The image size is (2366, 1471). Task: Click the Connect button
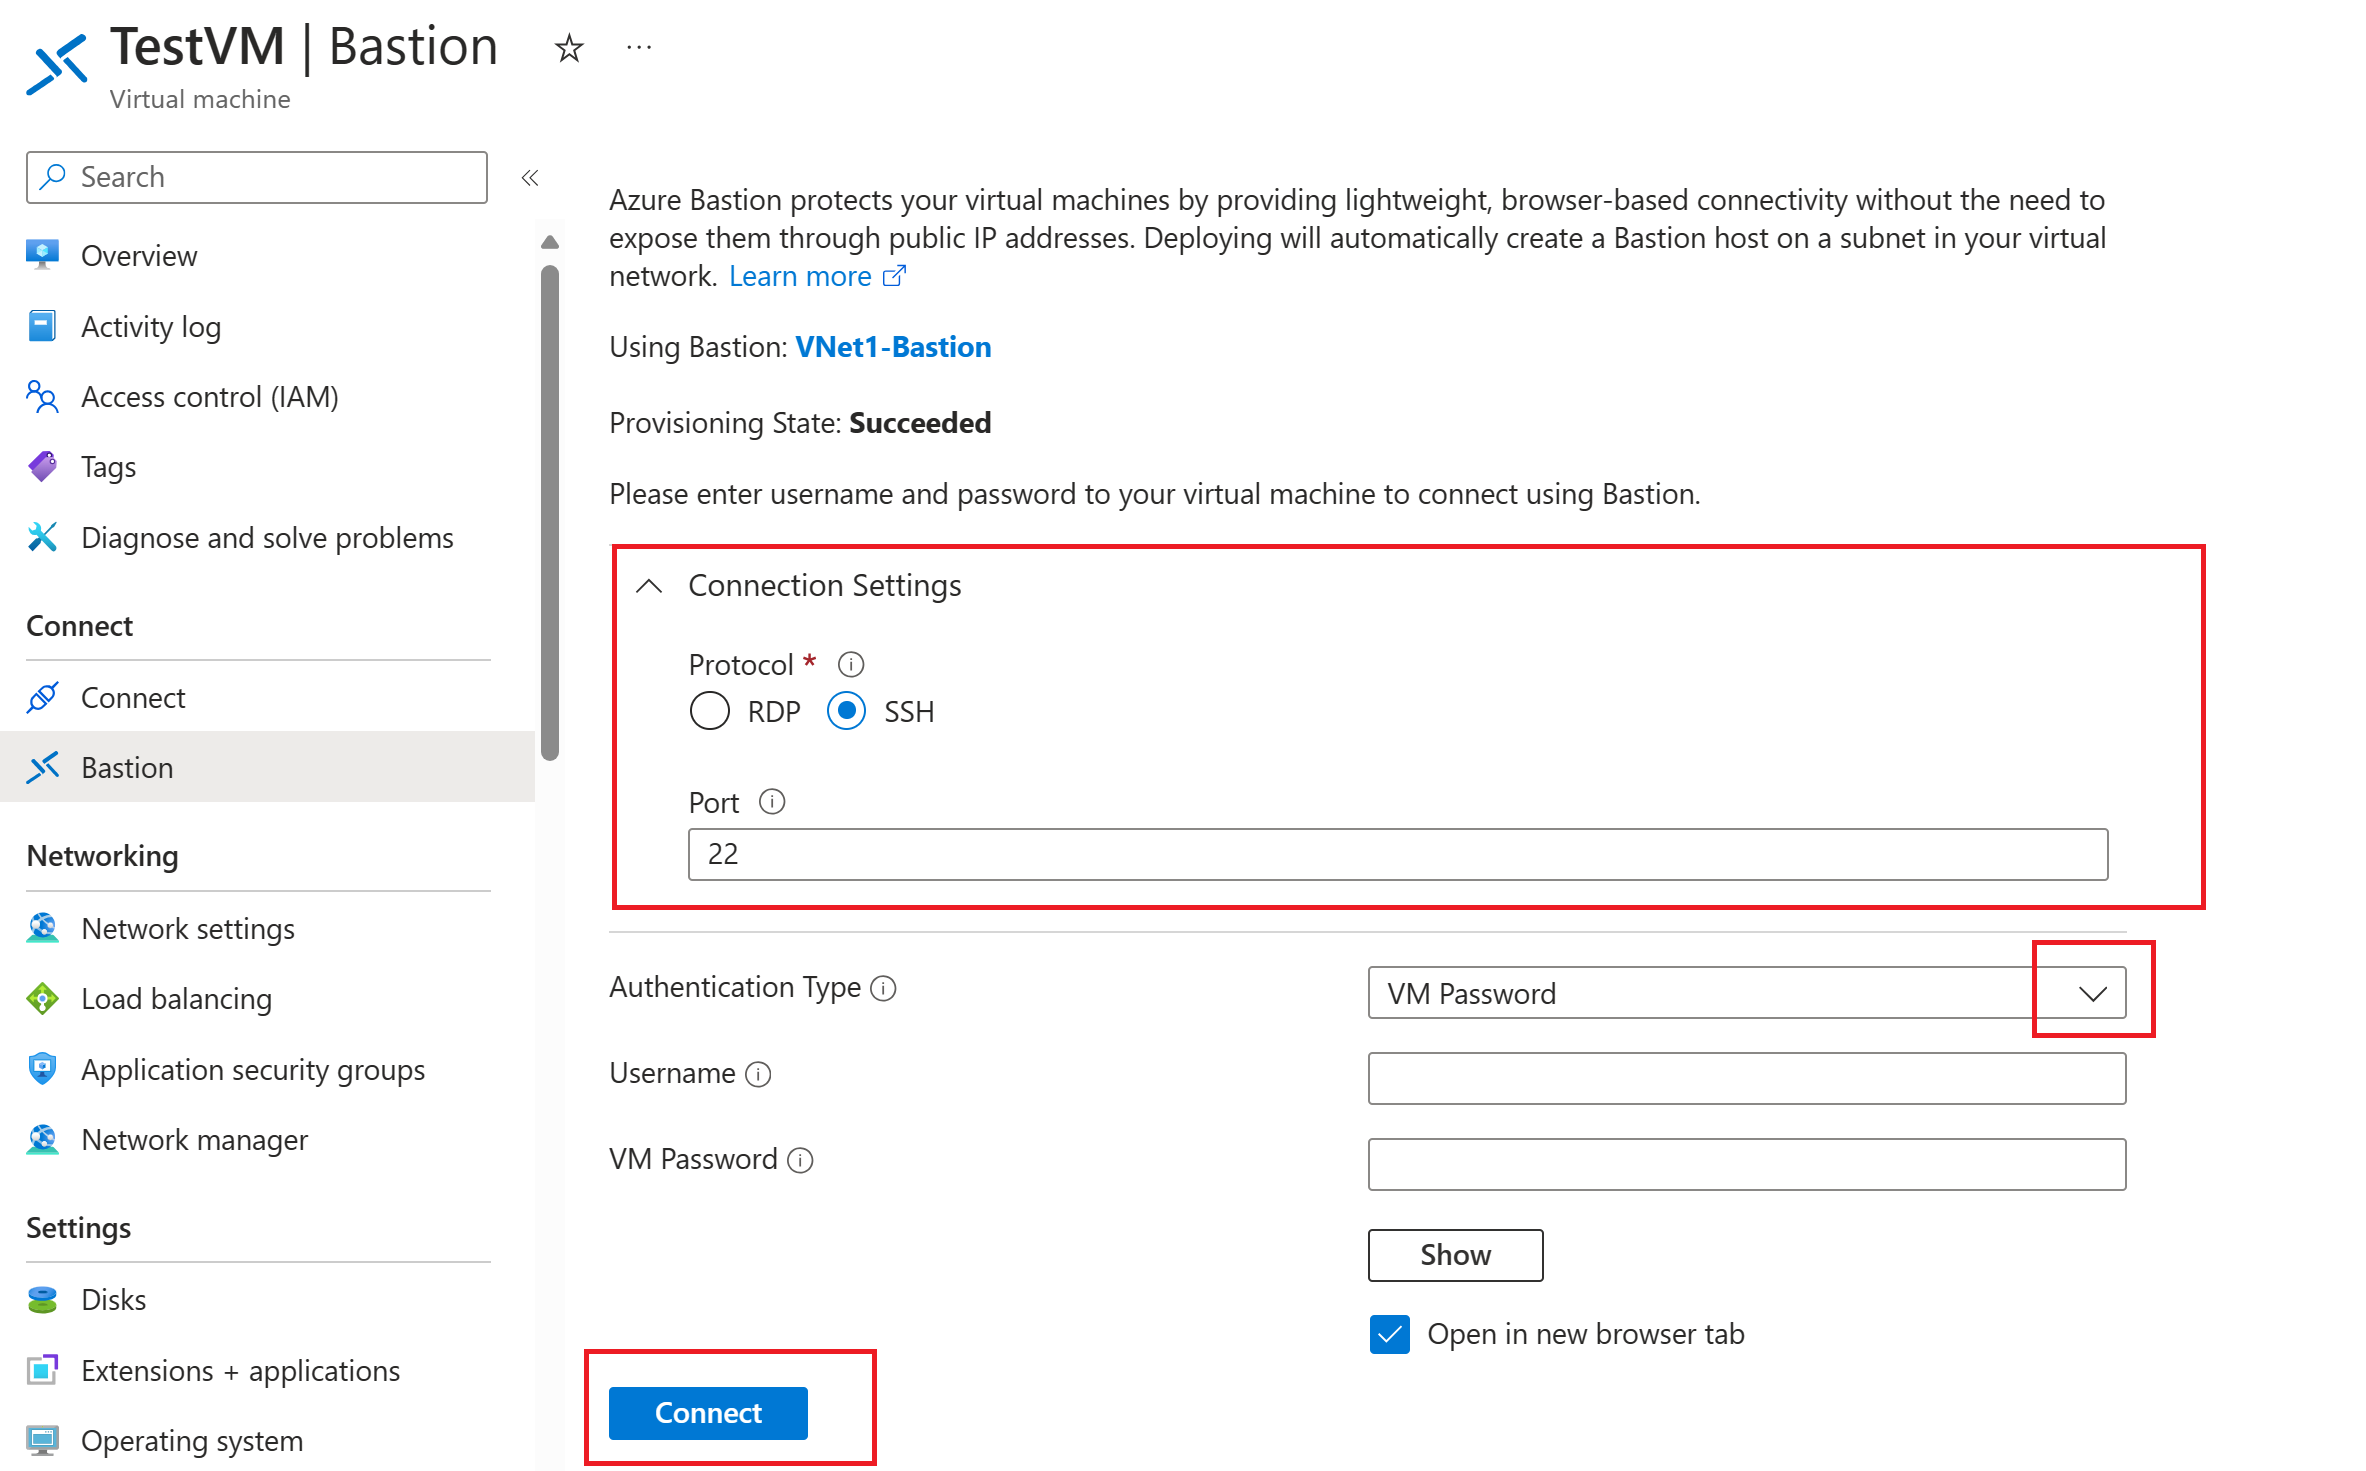[707, 1412]
